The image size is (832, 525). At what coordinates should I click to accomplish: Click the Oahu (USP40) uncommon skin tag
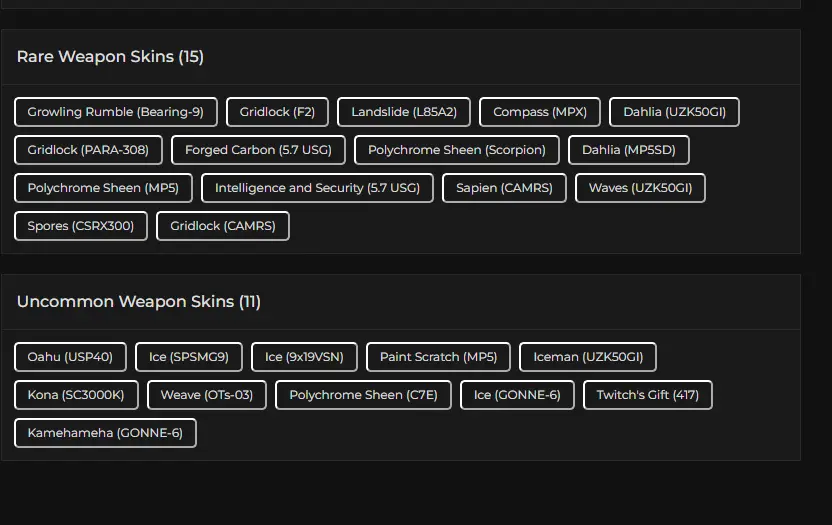tap(70, 357)
